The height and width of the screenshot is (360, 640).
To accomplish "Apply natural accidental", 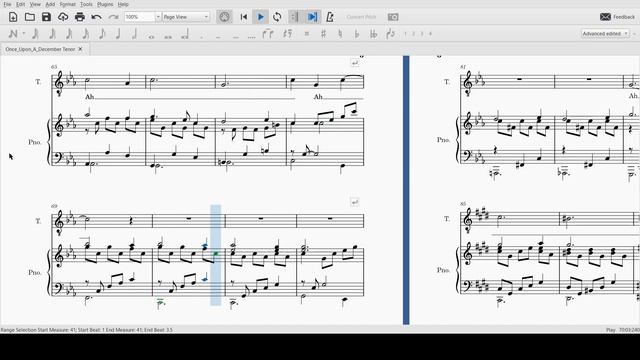I will point(340,34).
